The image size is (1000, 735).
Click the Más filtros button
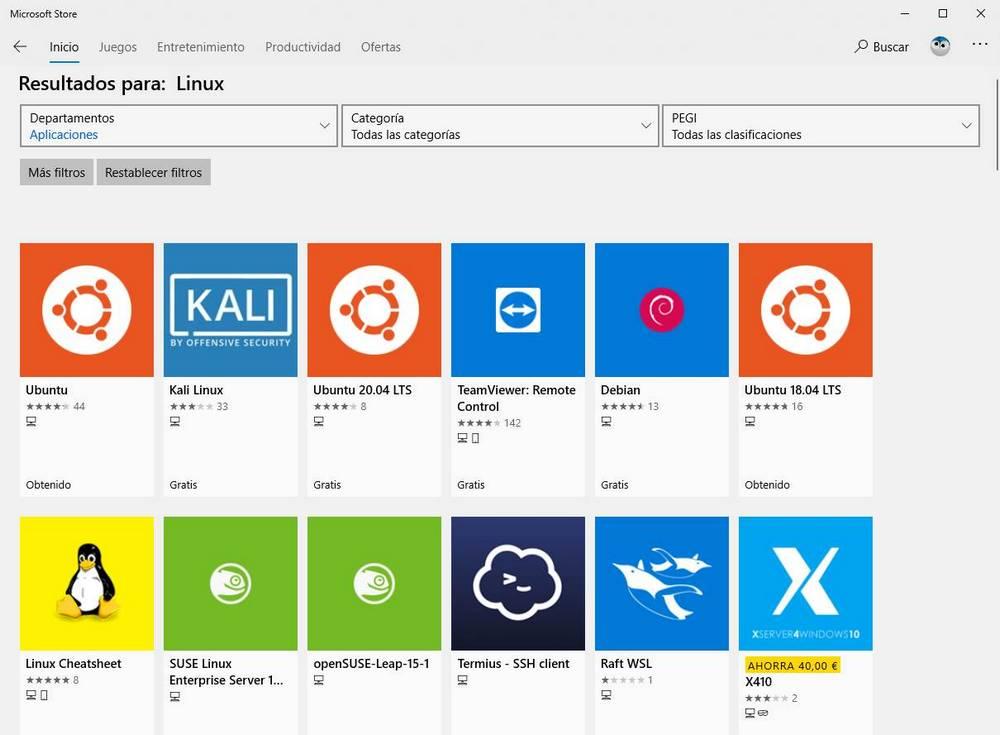click(57, 172)
